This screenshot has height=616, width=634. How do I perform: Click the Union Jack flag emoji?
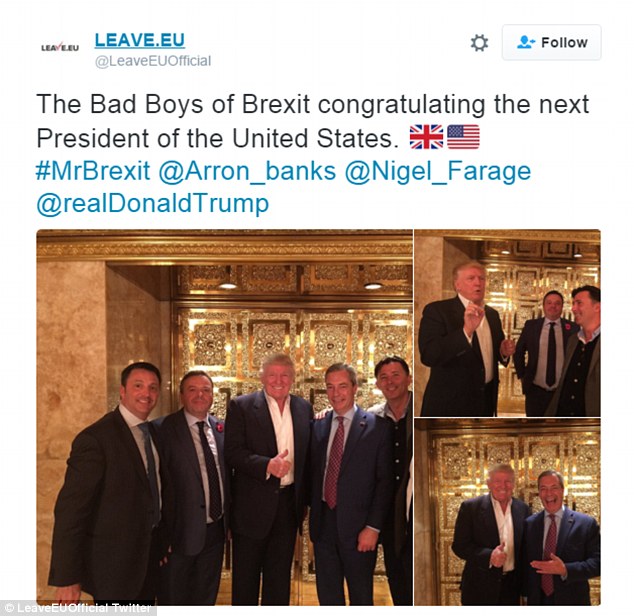click(x=426, y=137)
